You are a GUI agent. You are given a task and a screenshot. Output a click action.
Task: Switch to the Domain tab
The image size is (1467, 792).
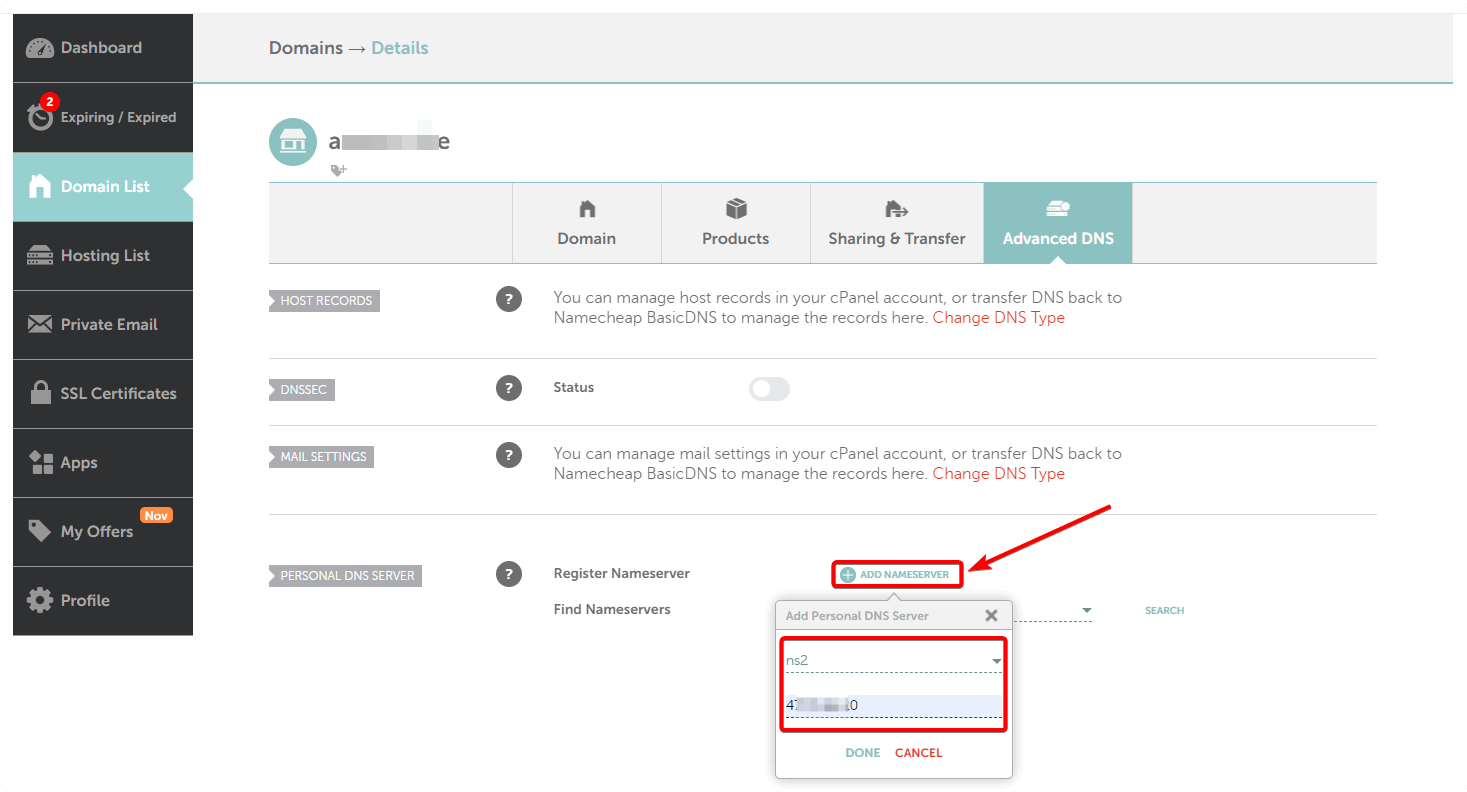click(587, 223)
